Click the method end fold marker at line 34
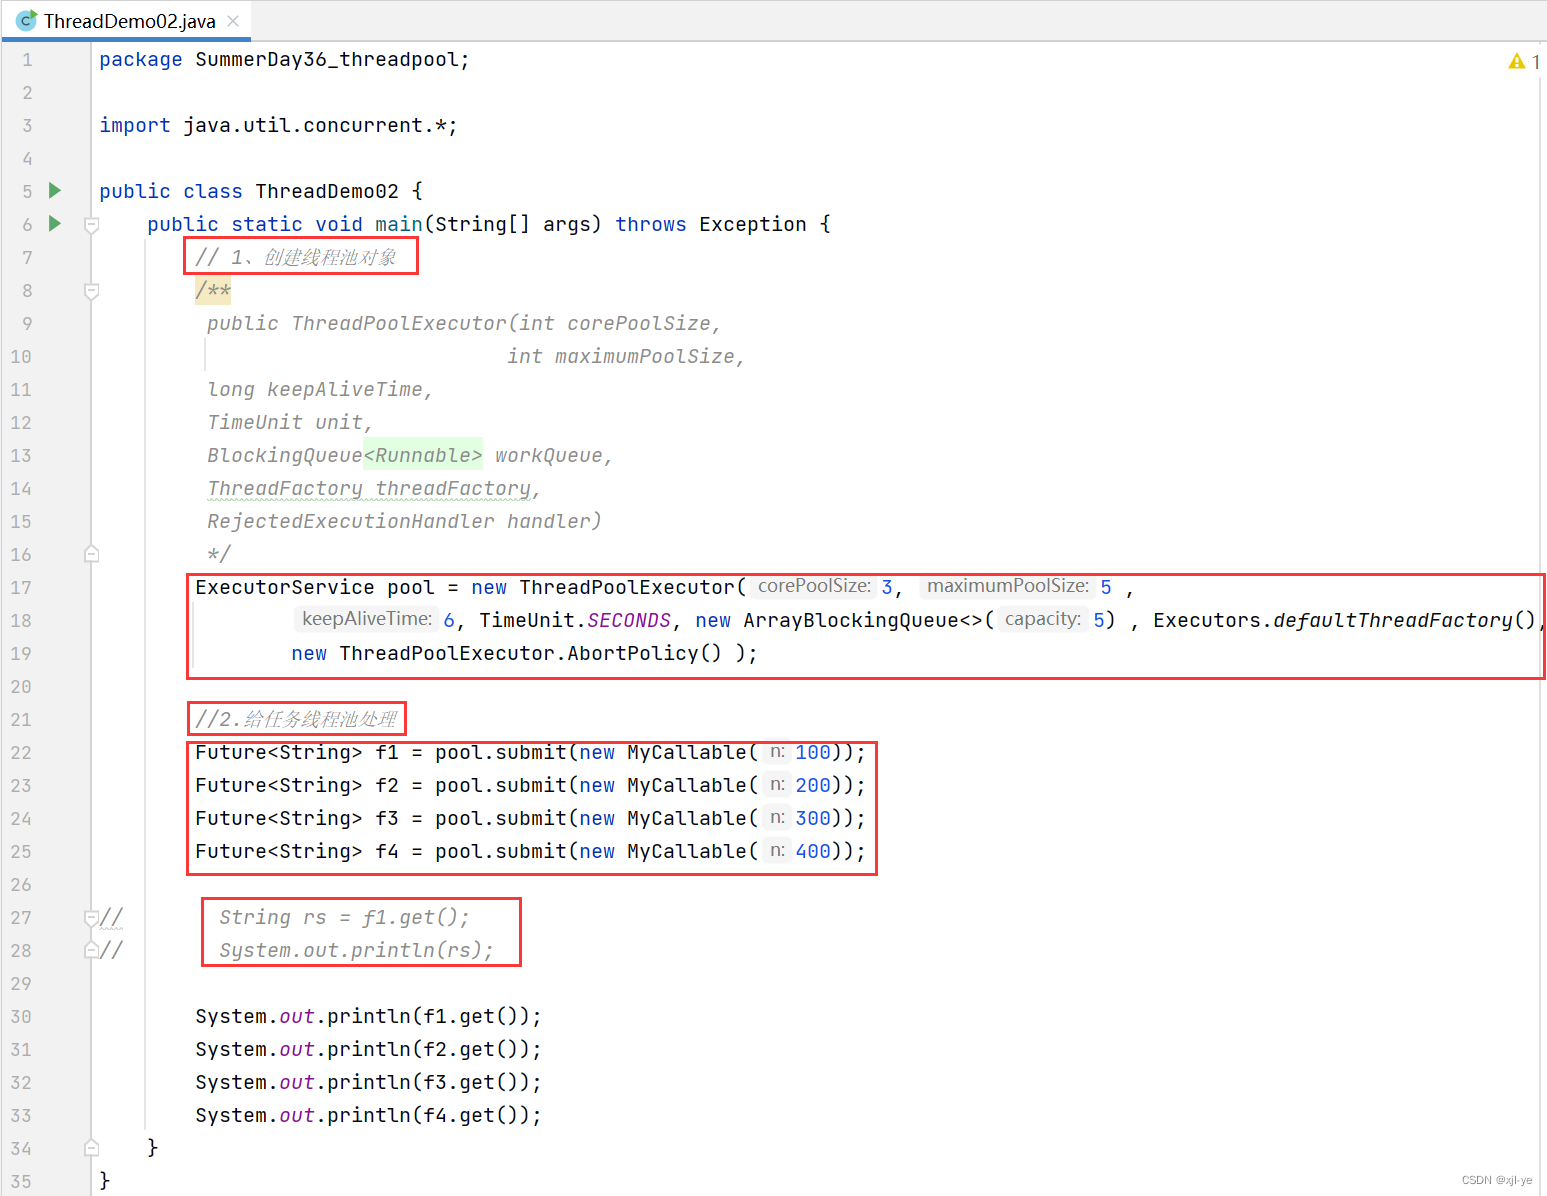 coord(91,1148)
